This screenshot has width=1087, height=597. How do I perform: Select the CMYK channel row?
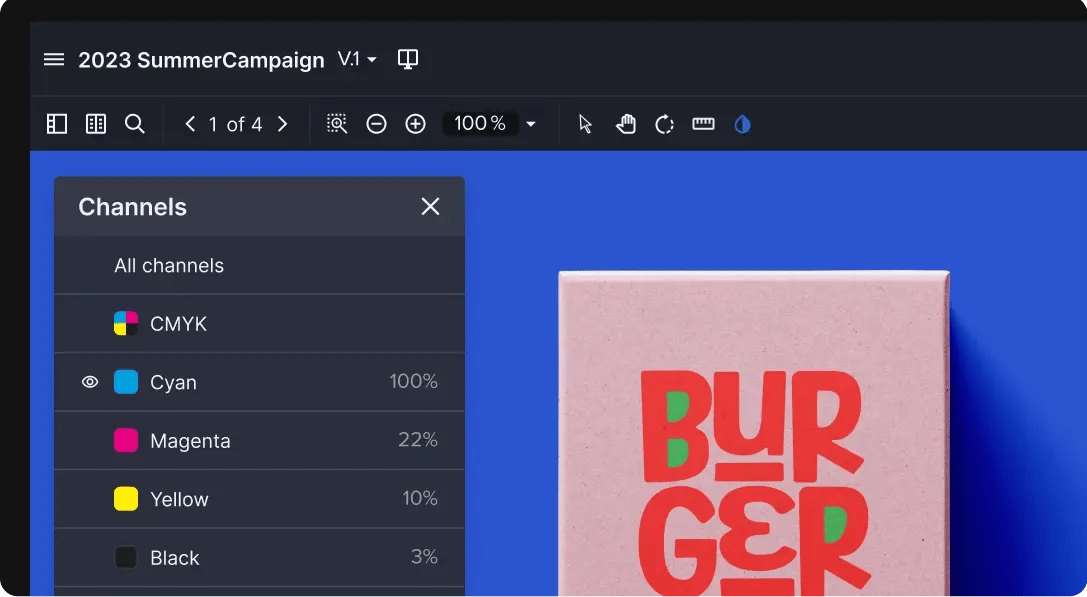click(x=178, y=324)
